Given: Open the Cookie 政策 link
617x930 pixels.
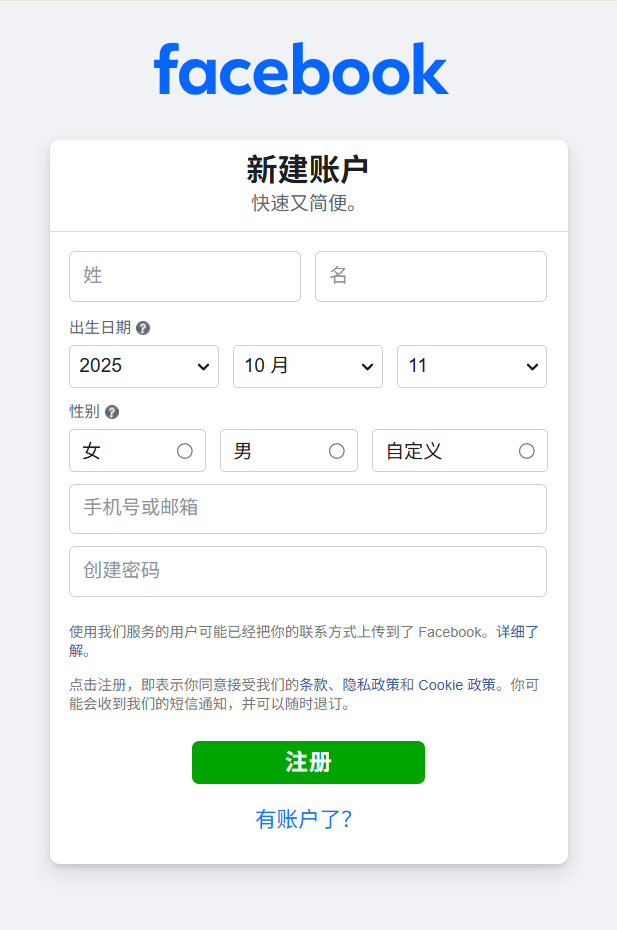Looking at the screenshot, I should [x=456, y=685].
